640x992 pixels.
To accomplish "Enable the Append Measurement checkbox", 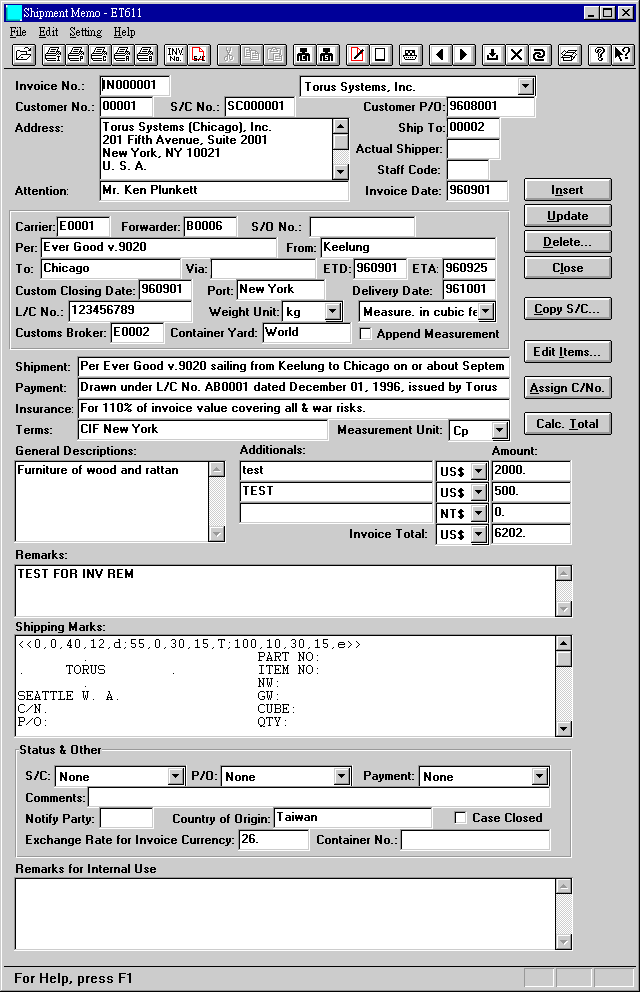I will [366, 333].
